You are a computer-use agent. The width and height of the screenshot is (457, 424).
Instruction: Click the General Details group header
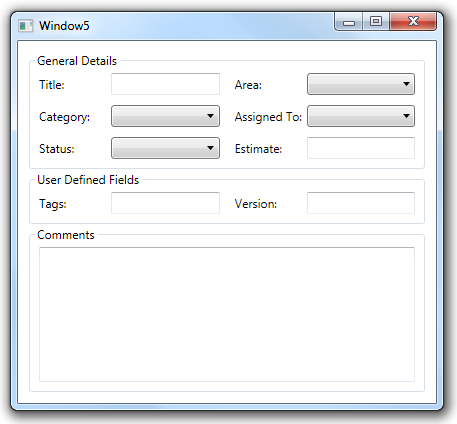77,61
